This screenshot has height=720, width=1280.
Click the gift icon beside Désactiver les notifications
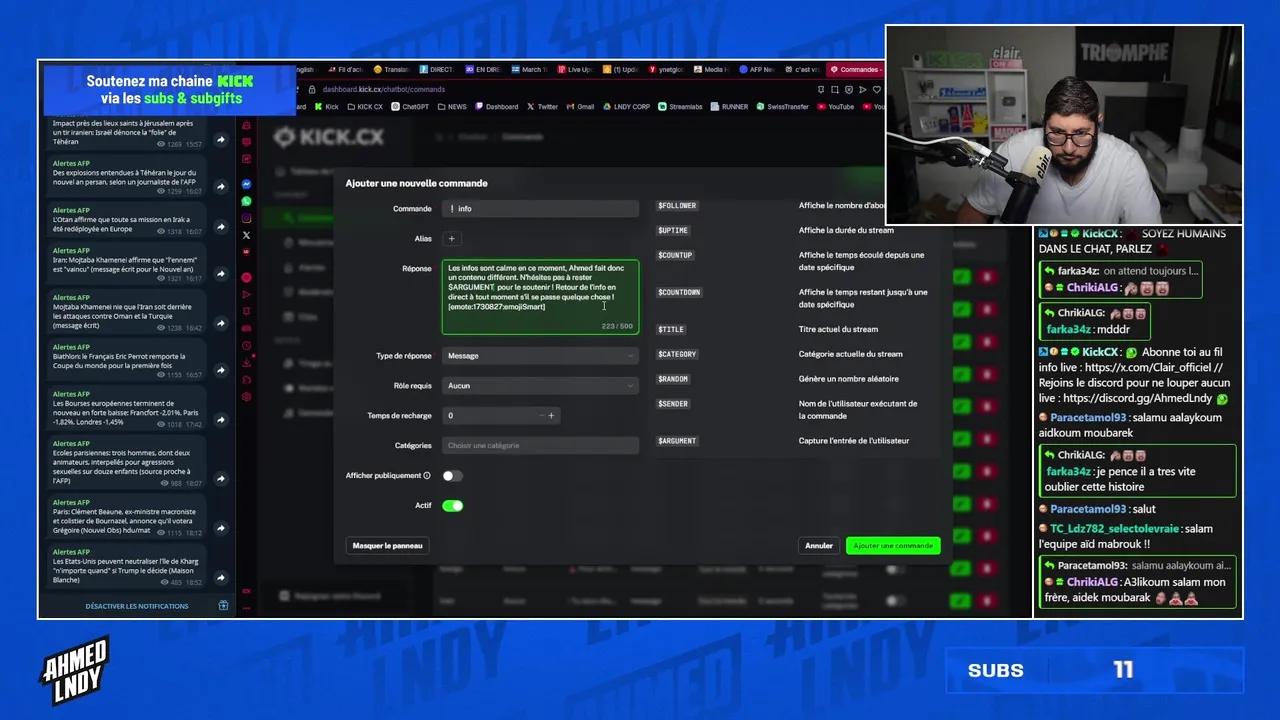[223, 606]
